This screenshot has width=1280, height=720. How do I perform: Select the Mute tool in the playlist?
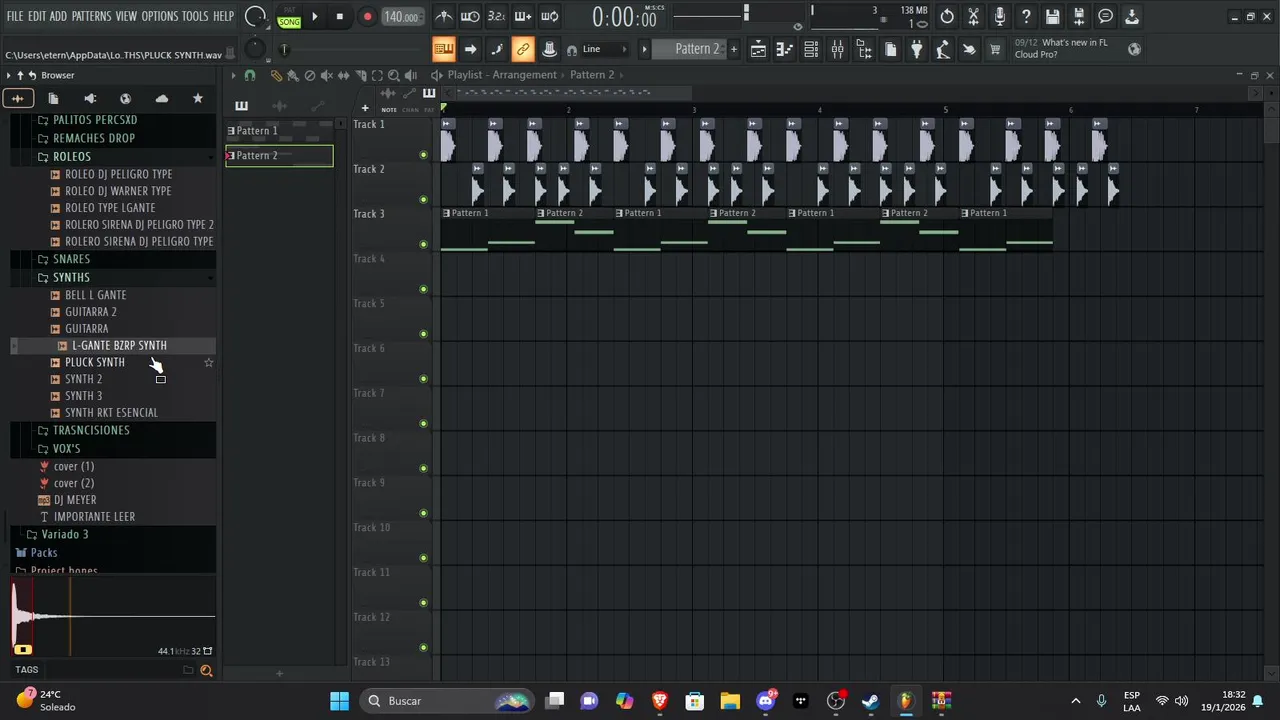pyautogui.click(x=327, y=75)
